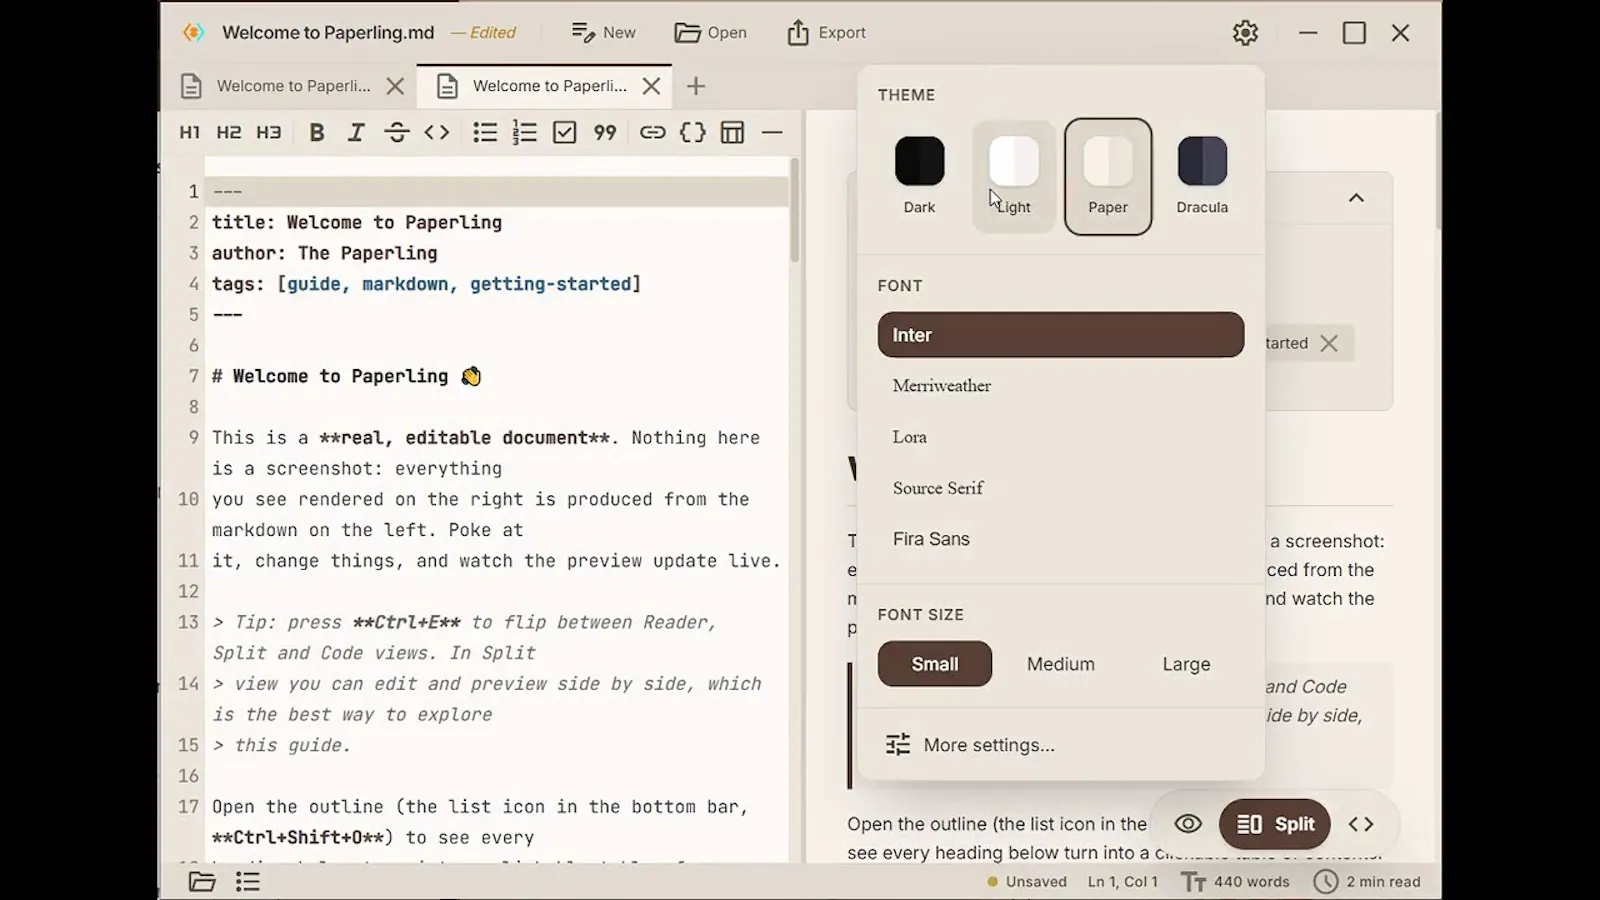The width and height of the screenshot is (1600, 900).
Task: Choose the Merriweather font
Action: pyautogui.click(x=1061, y=386)
